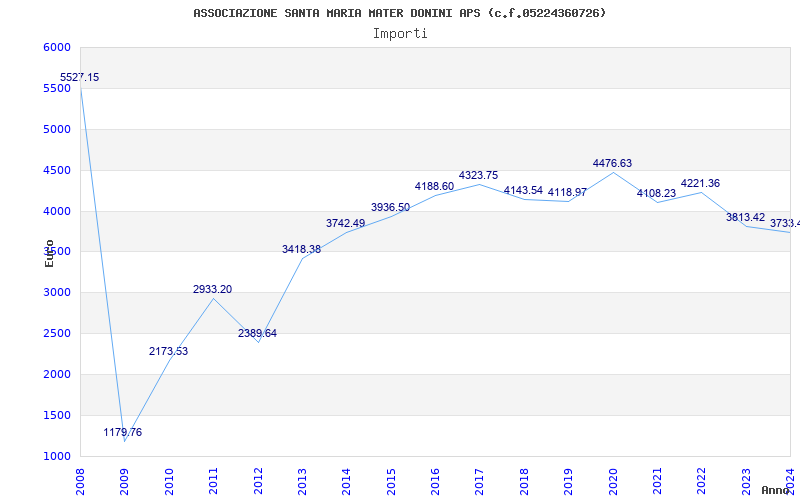Viewport: 800px width, 500px height.
Task: Select the 4221.36 value label
Action: pos(700,184)
